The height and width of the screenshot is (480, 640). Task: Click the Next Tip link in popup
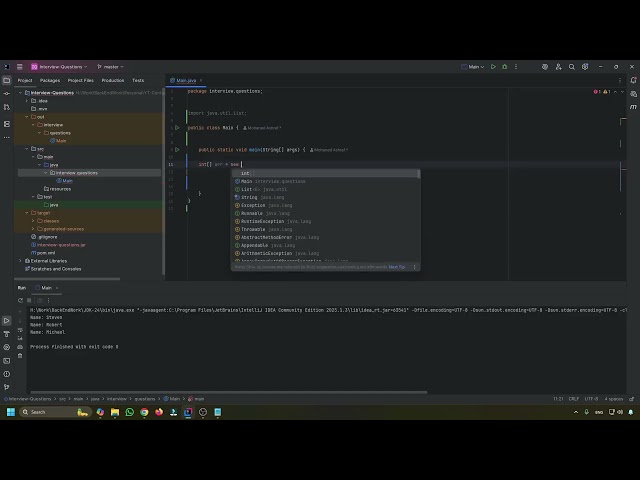(397, 267)
